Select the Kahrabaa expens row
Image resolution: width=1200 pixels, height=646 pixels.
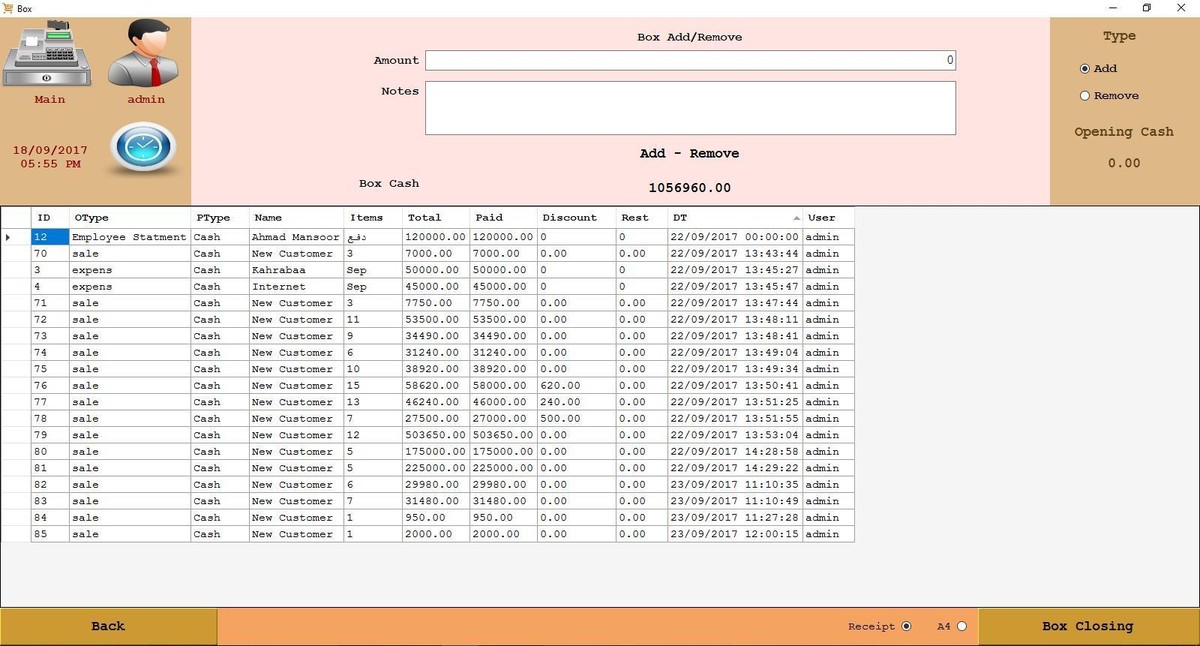click(x=278, y=270)
